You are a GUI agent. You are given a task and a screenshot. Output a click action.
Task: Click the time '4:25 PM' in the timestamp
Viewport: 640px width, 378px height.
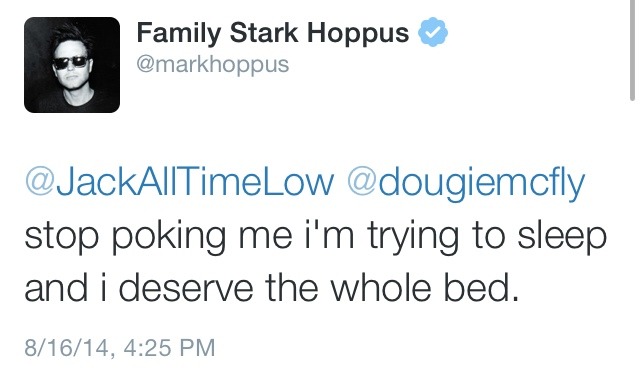point(169,348)
